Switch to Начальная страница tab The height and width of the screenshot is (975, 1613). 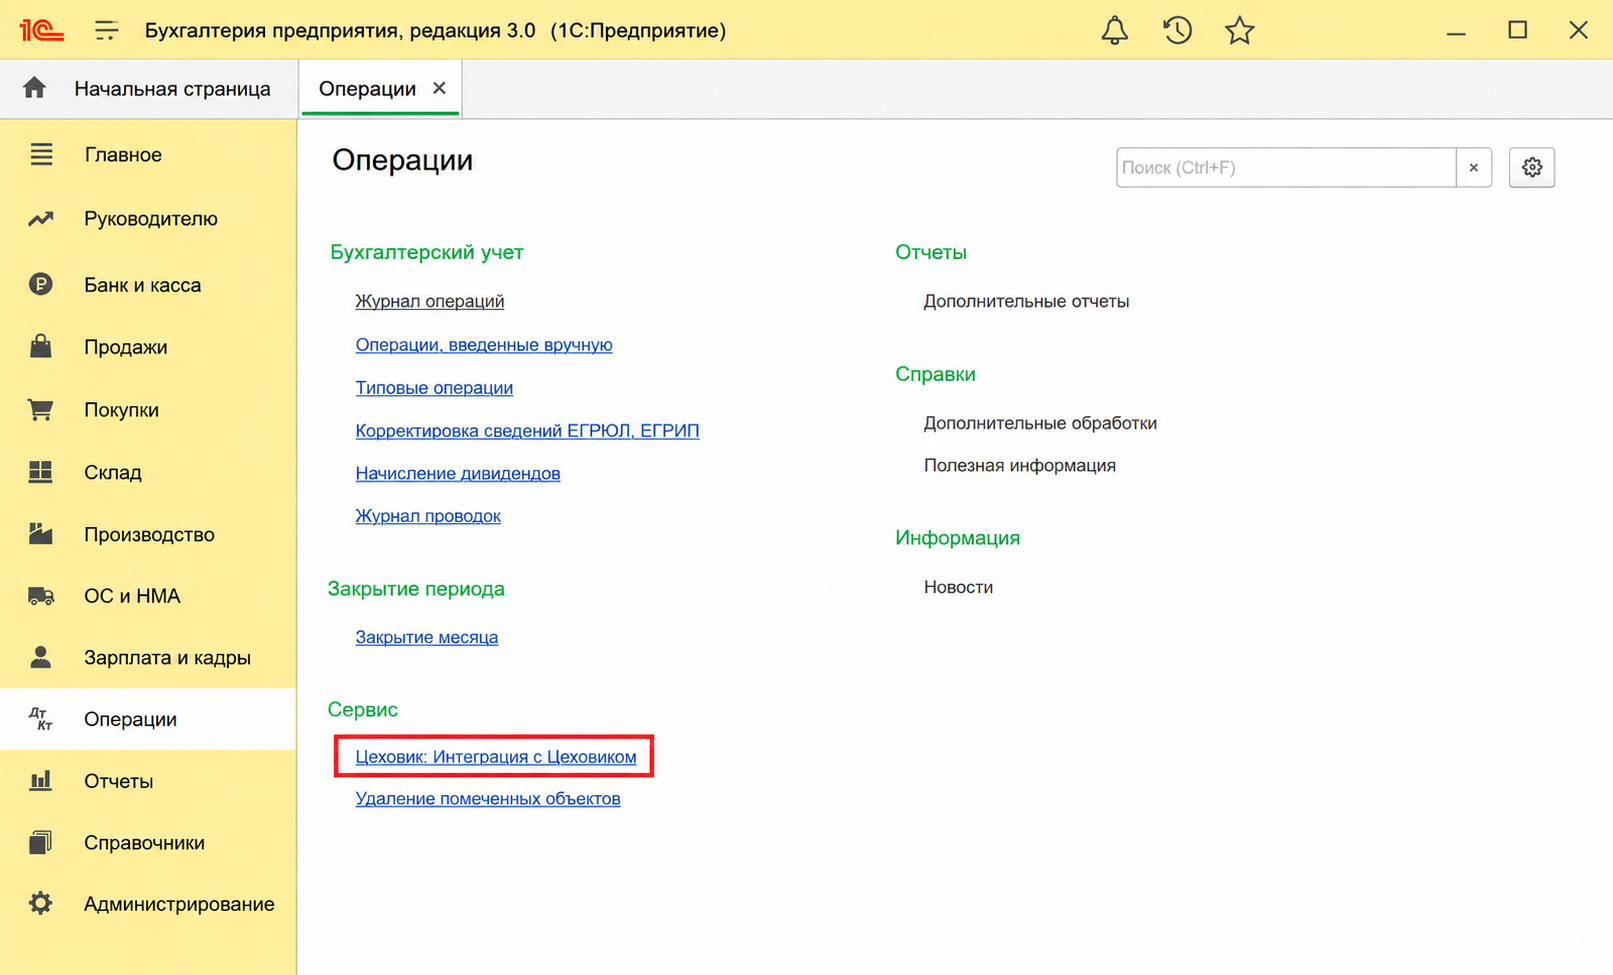tap(172, 89)
